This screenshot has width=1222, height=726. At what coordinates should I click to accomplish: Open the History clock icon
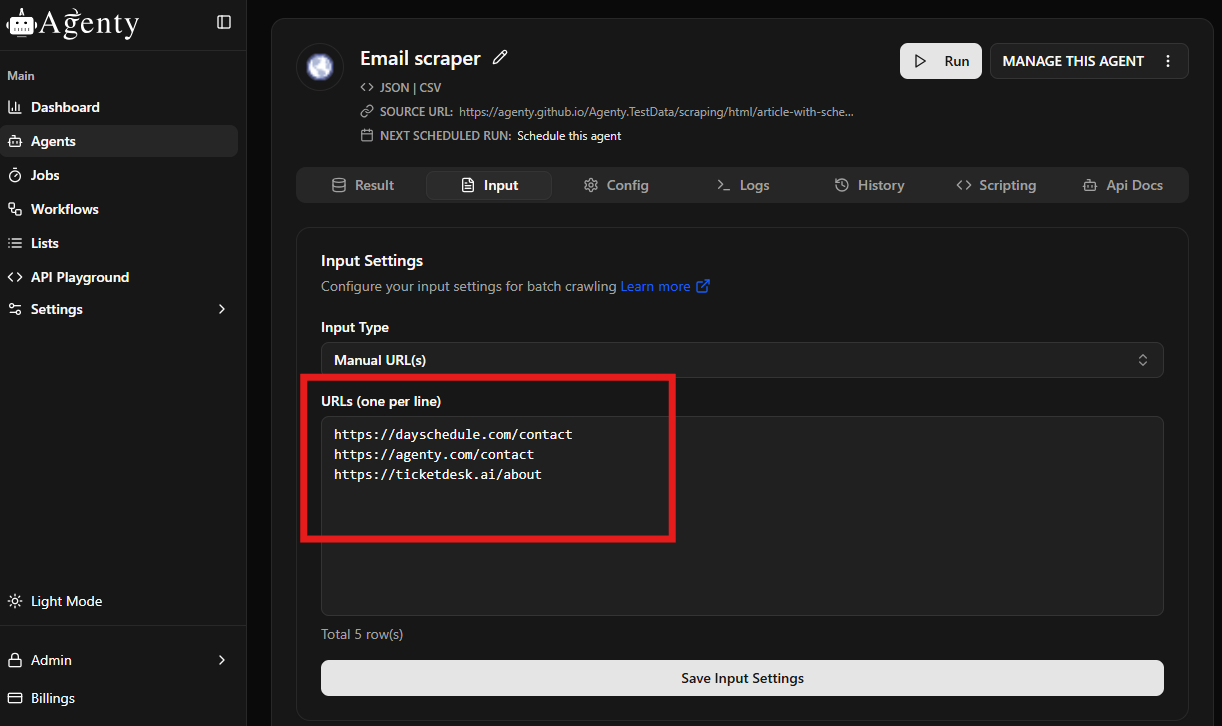[840, 184]
